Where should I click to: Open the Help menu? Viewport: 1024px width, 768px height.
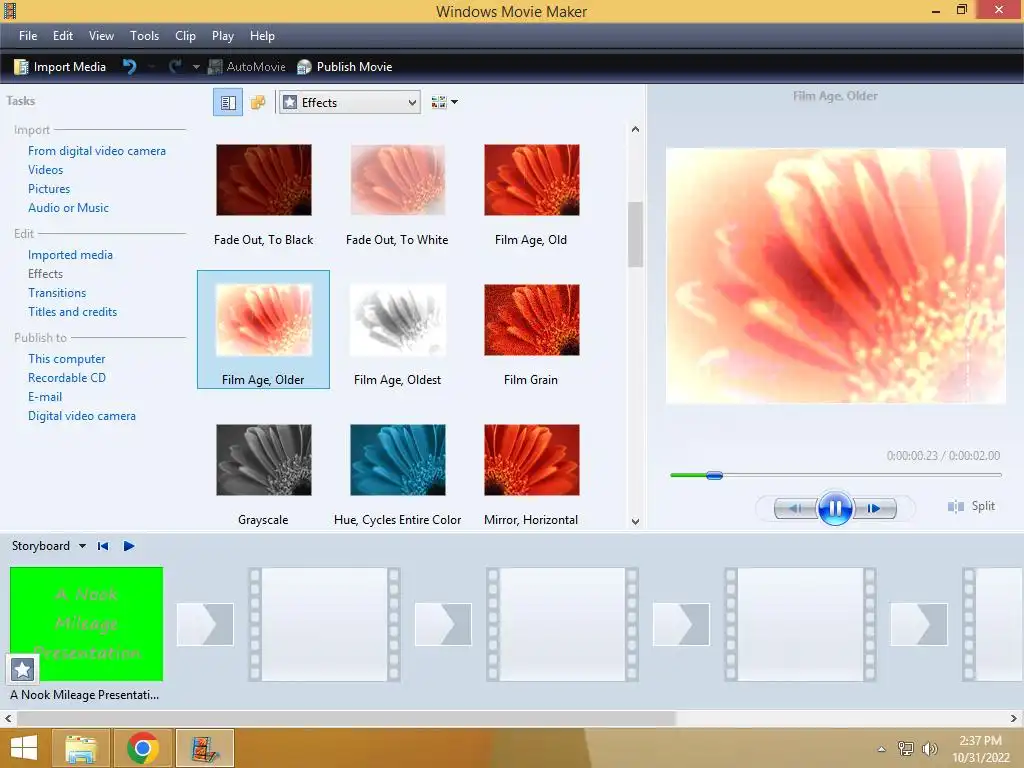click(x=262, y=36)
